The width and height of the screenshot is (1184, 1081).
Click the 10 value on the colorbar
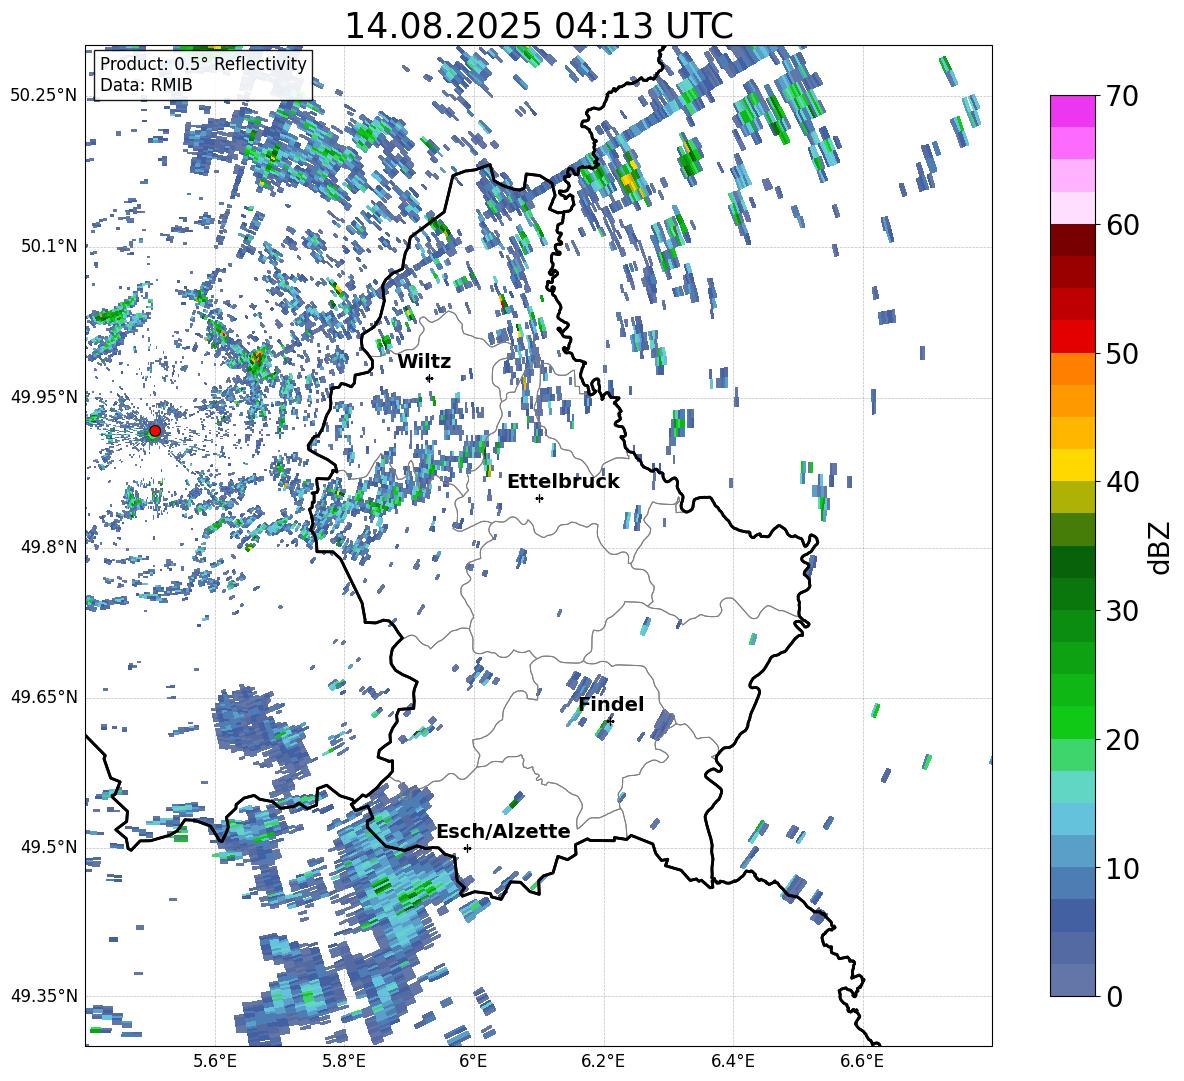tap(1121, 868)
